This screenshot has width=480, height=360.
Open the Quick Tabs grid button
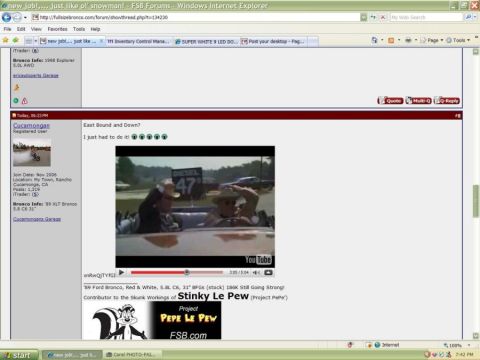pos(29,41)
